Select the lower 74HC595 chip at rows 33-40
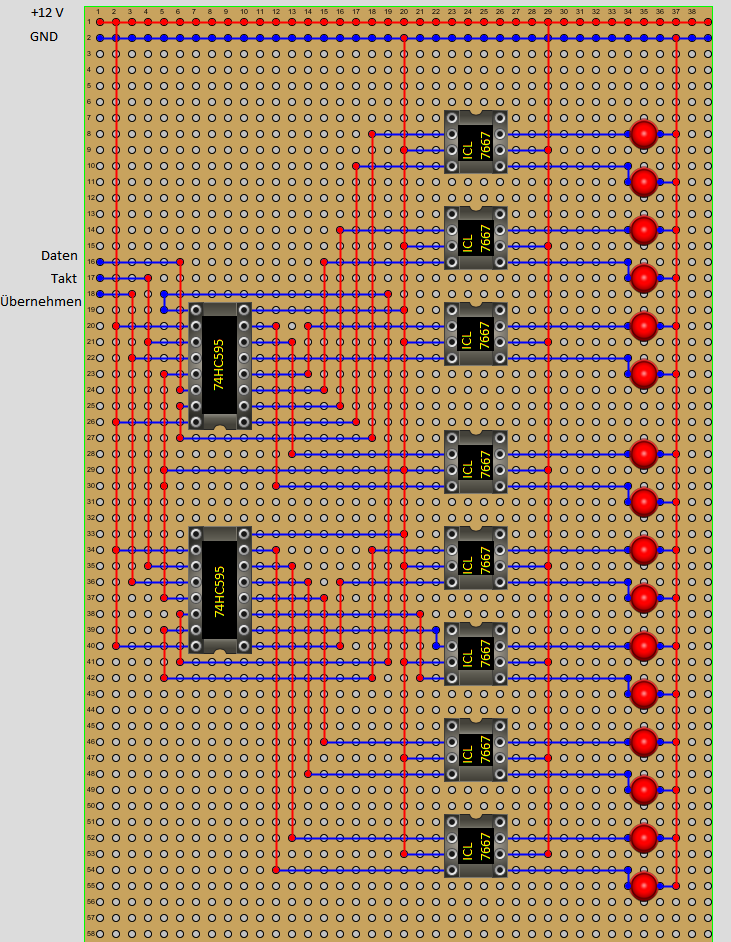This screenshot has height=942, width=731. coord(220,590)
